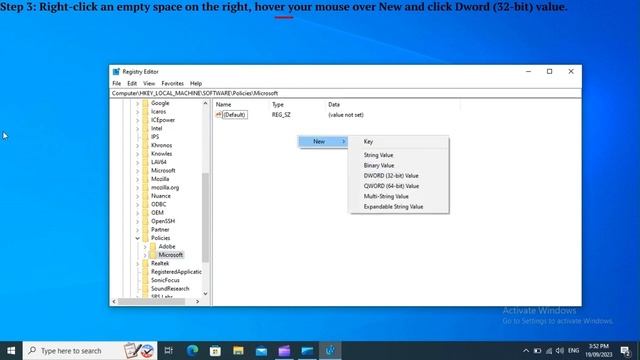Select the ICEpower key

click(x=163, y=120)
